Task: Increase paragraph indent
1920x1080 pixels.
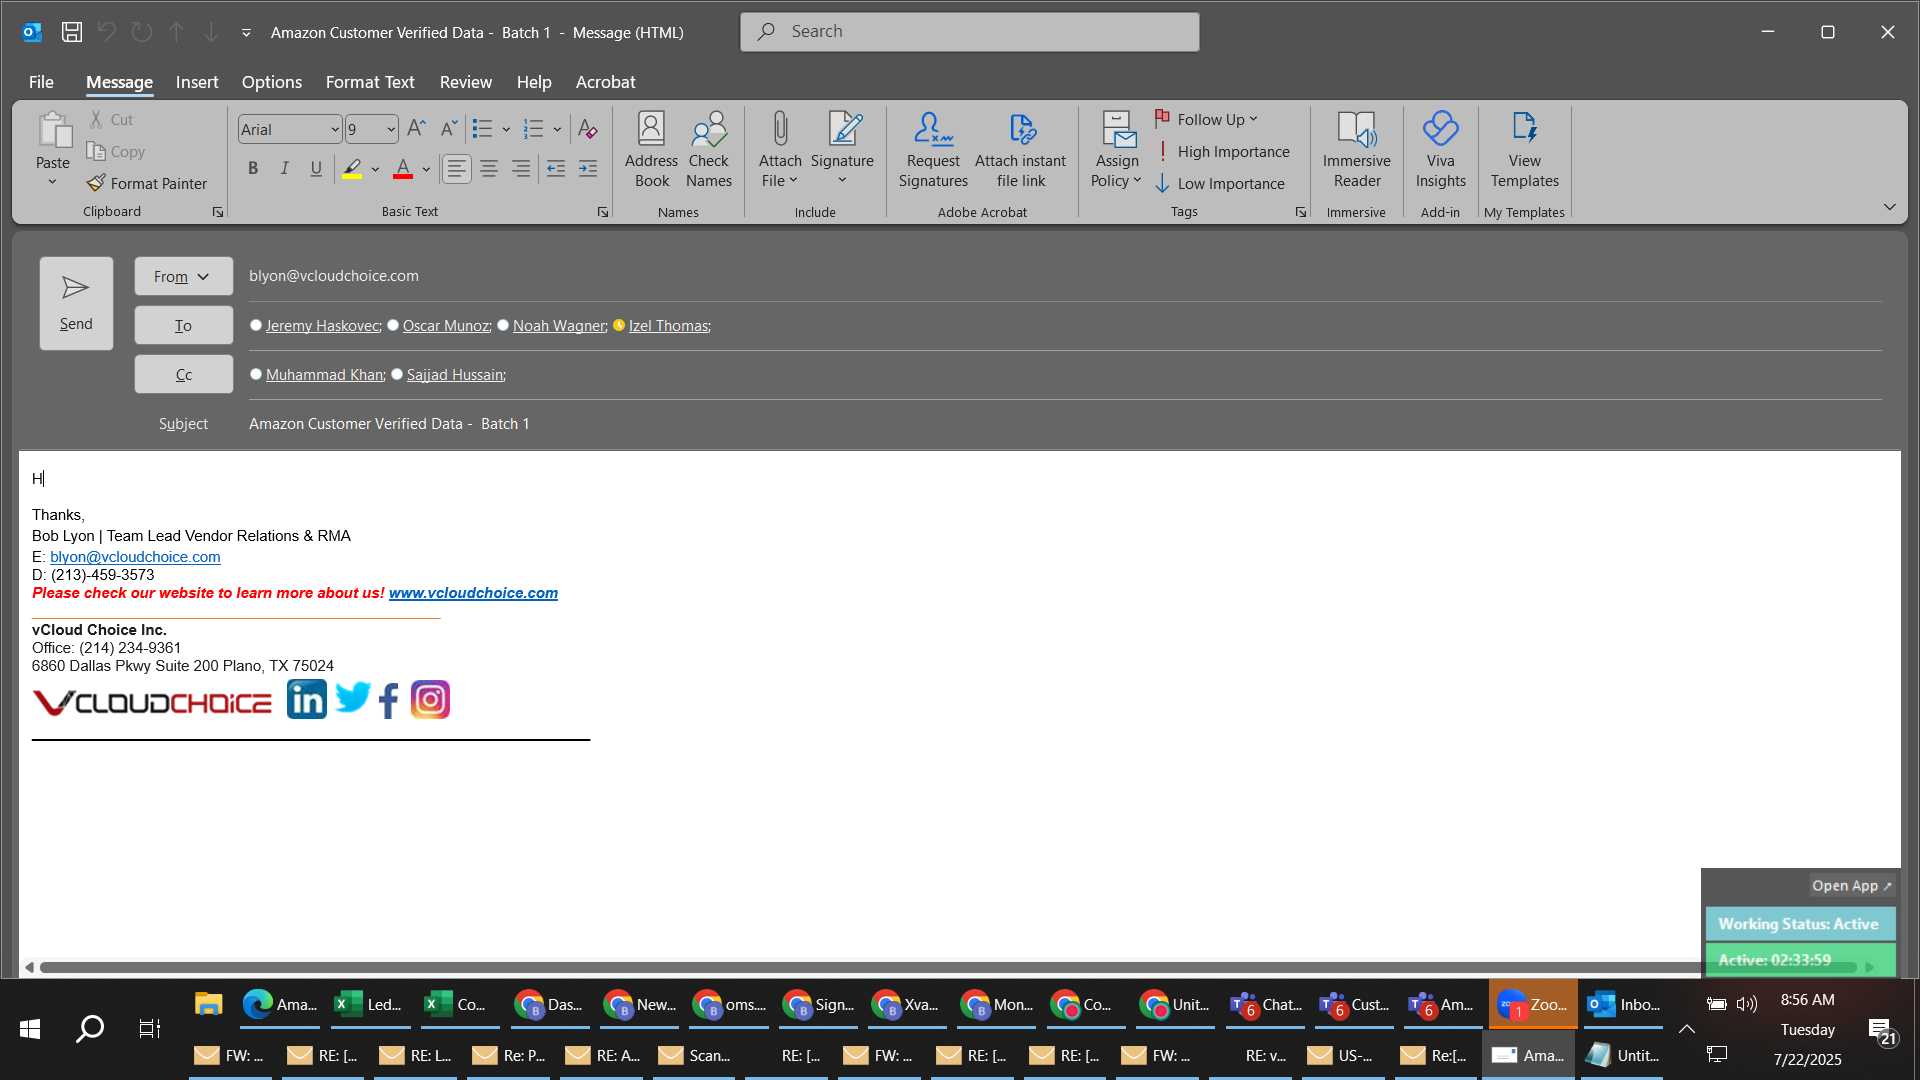Action: tap(588, 169)
